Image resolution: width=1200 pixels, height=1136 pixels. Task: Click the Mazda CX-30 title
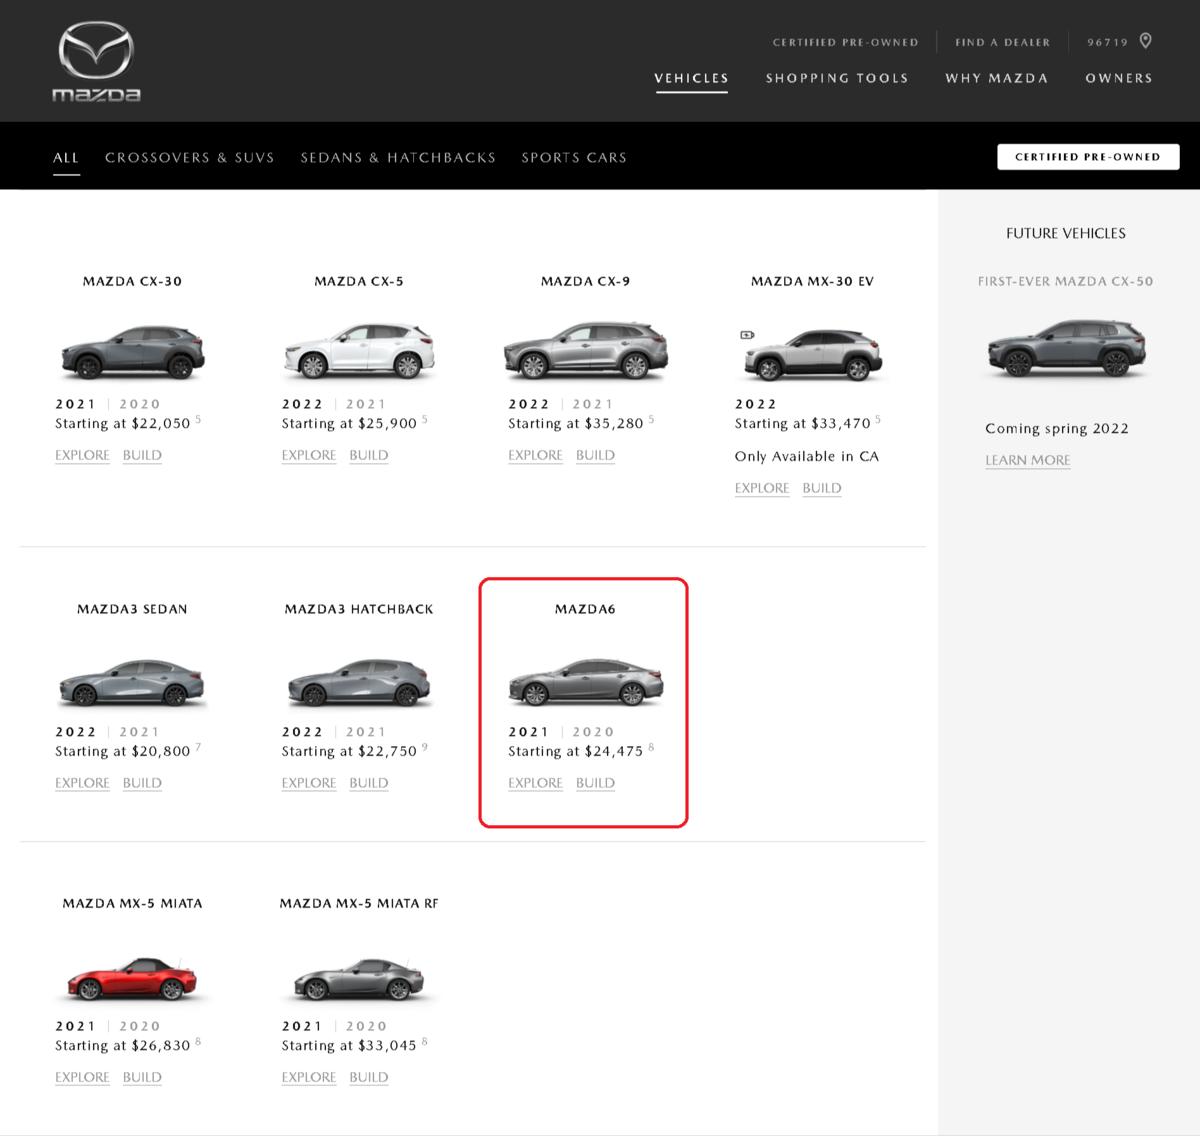[x=132, y=282]
